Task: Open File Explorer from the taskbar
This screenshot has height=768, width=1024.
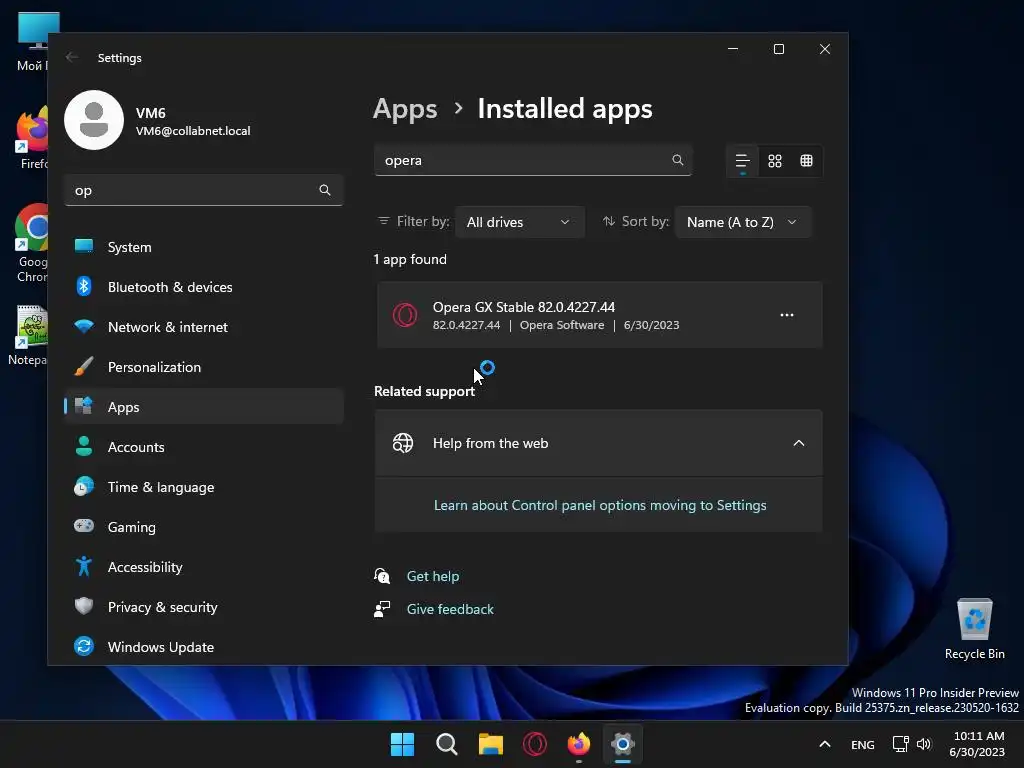Action: point(490,744)
